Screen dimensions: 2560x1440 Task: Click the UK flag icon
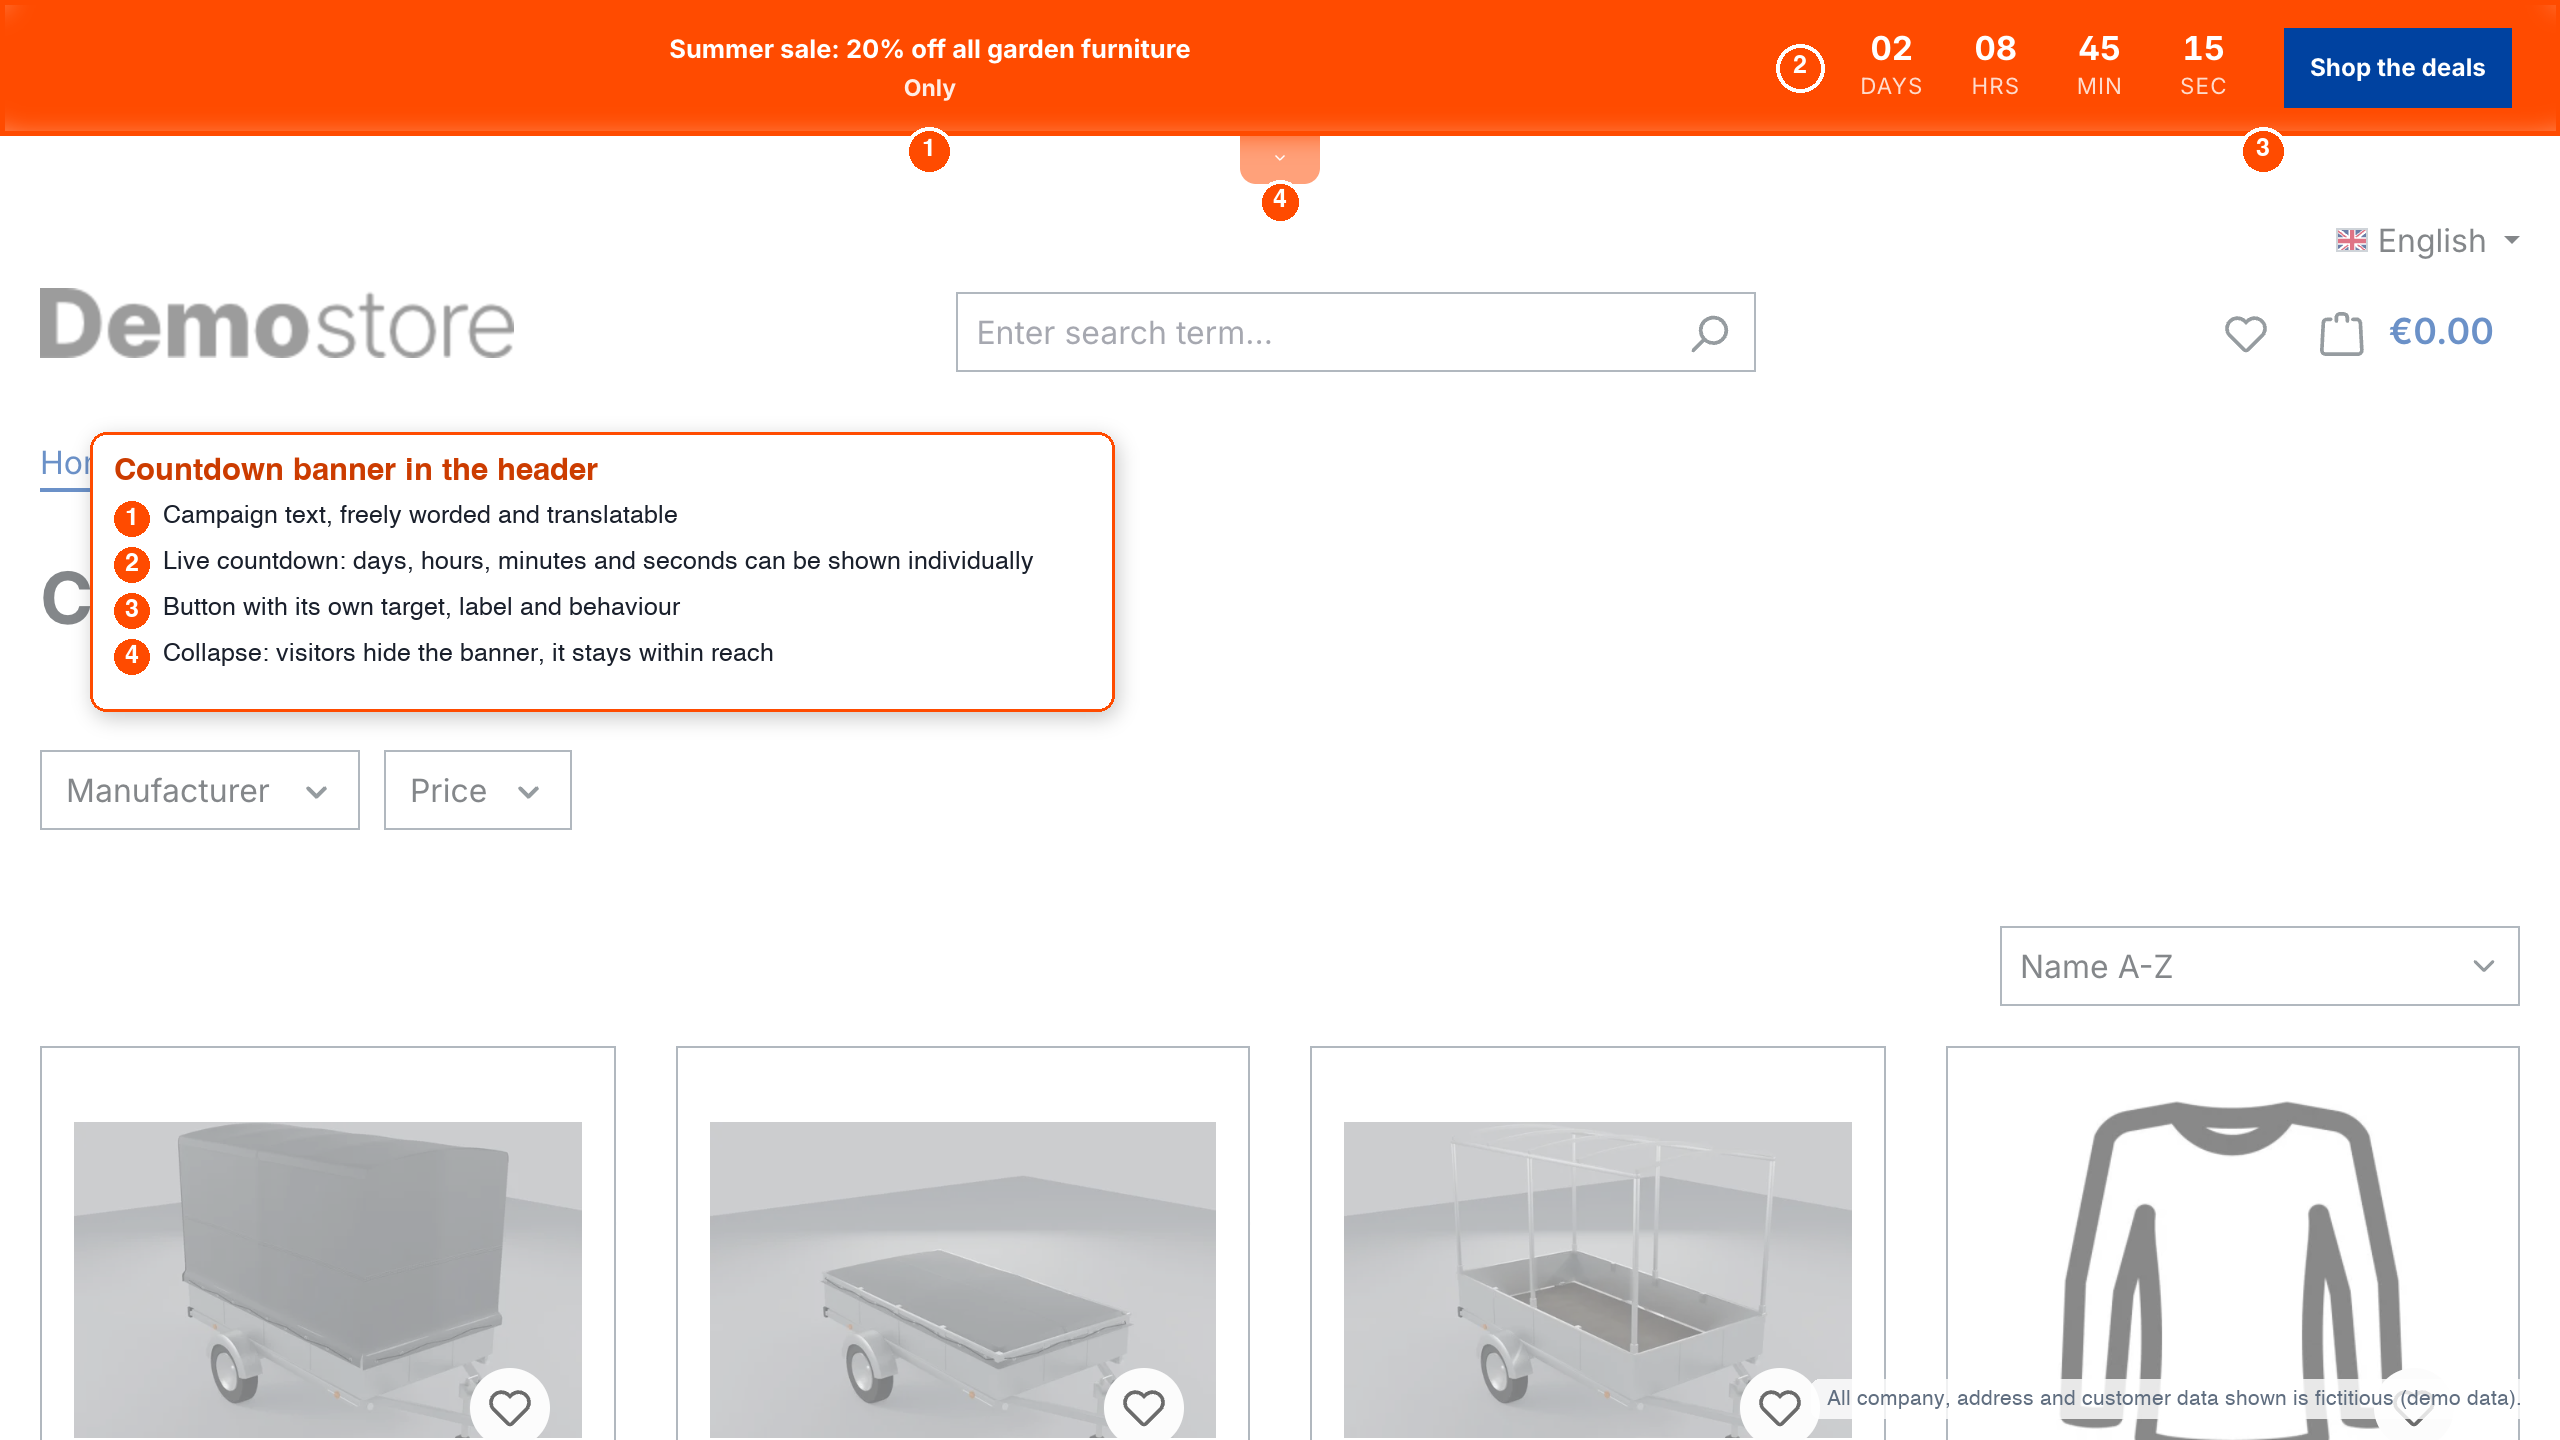[2351, 241]
